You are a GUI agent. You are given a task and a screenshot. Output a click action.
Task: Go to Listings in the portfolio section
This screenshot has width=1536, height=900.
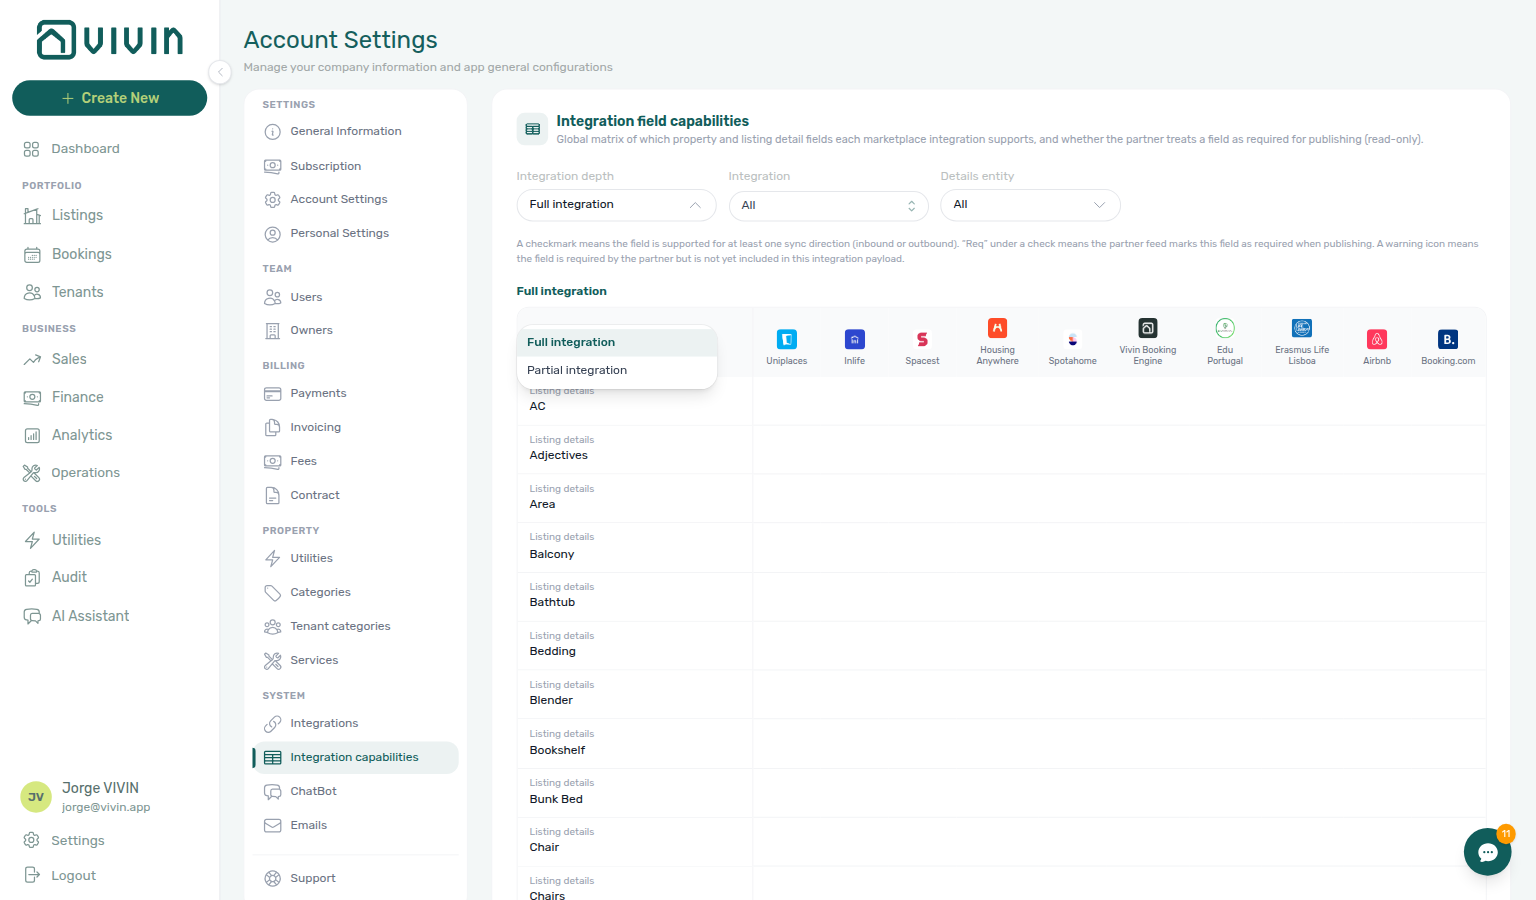[x=77, y=215]
